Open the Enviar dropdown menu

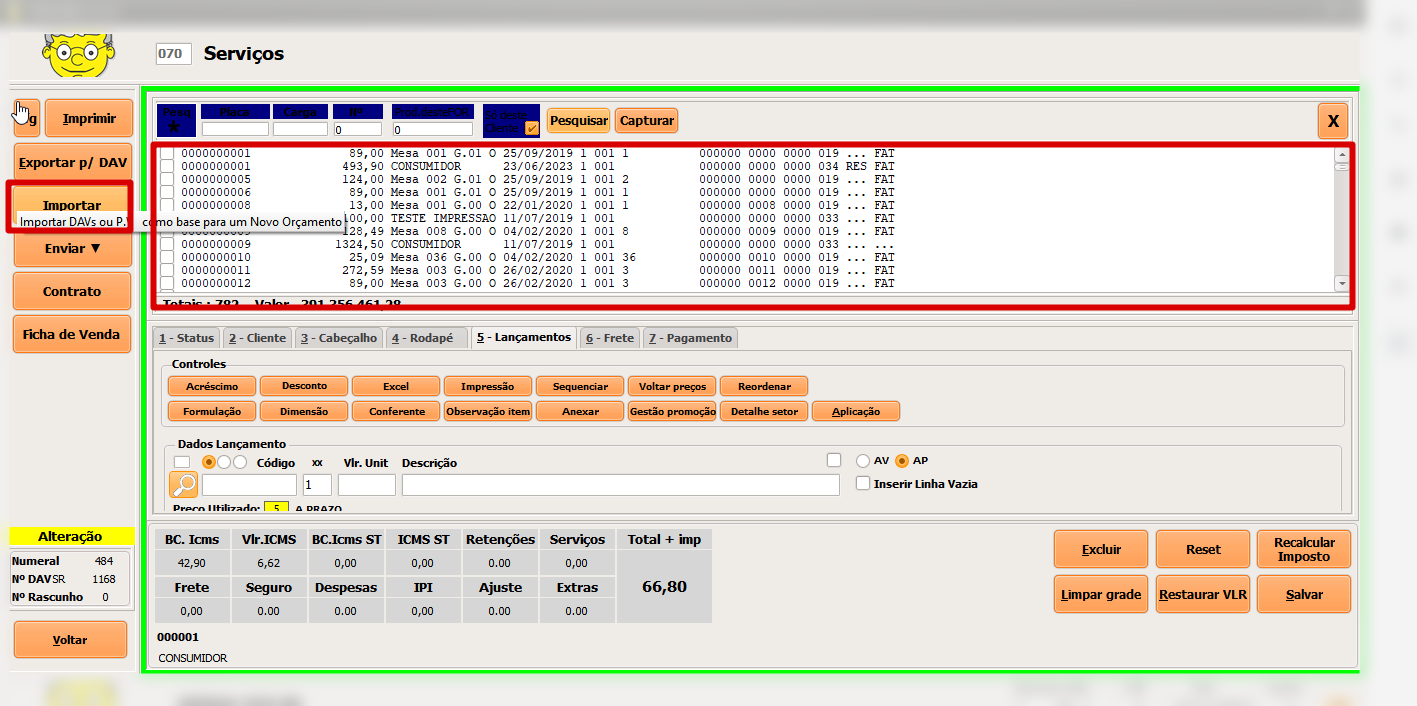72,248
